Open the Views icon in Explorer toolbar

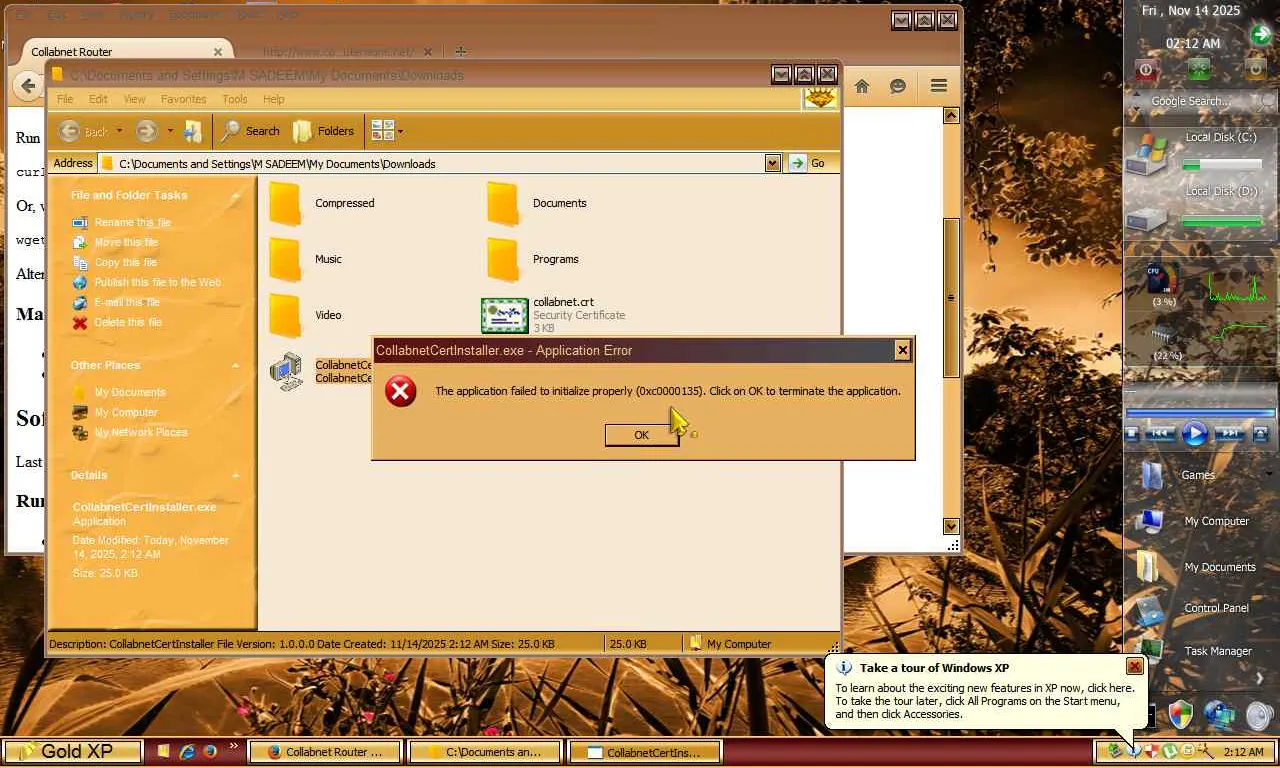pos(382,131)
